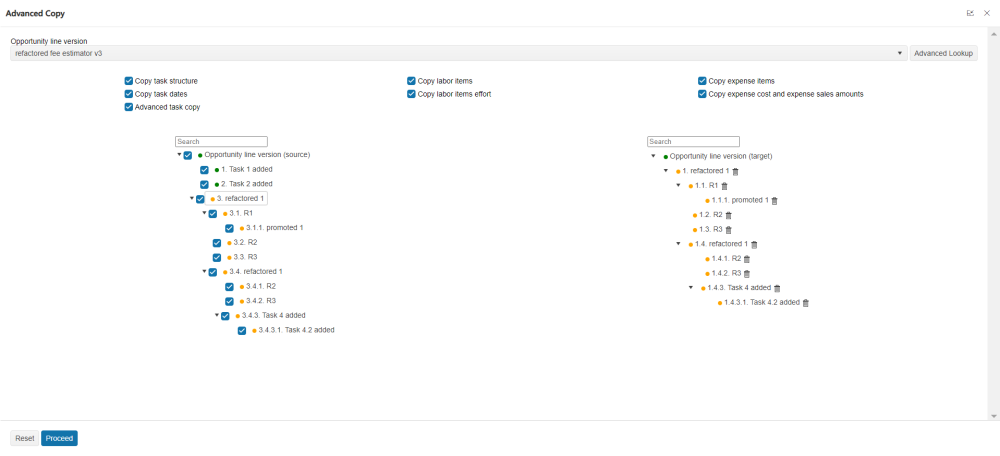Remove target task 1.1.1. promoted 1
The height and width of the screenshot is (456, 1000).
click(x=774, y=200)
